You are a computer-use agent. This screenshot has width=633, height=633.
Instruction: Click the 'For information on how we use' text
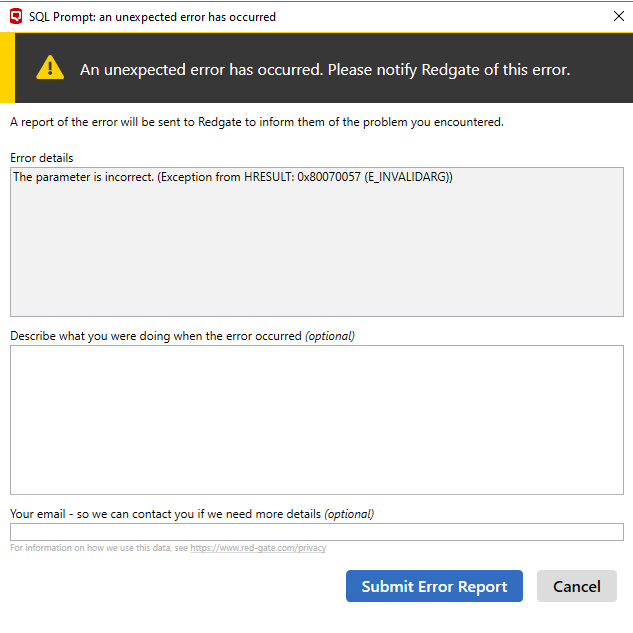click(x=98, y=548)
